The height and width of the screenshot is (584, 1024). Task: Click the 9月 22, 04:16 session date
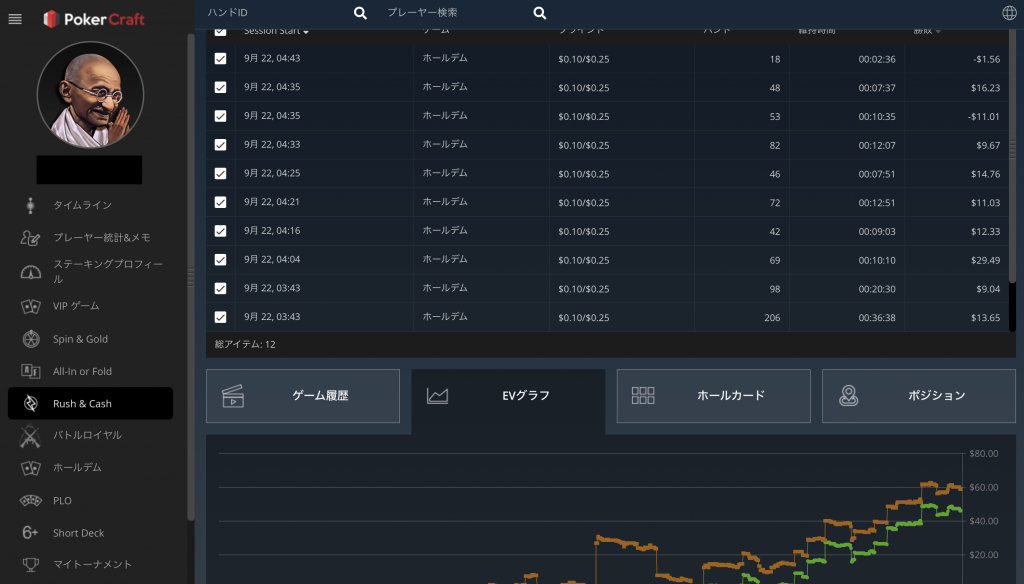click(x=272, y=231)
